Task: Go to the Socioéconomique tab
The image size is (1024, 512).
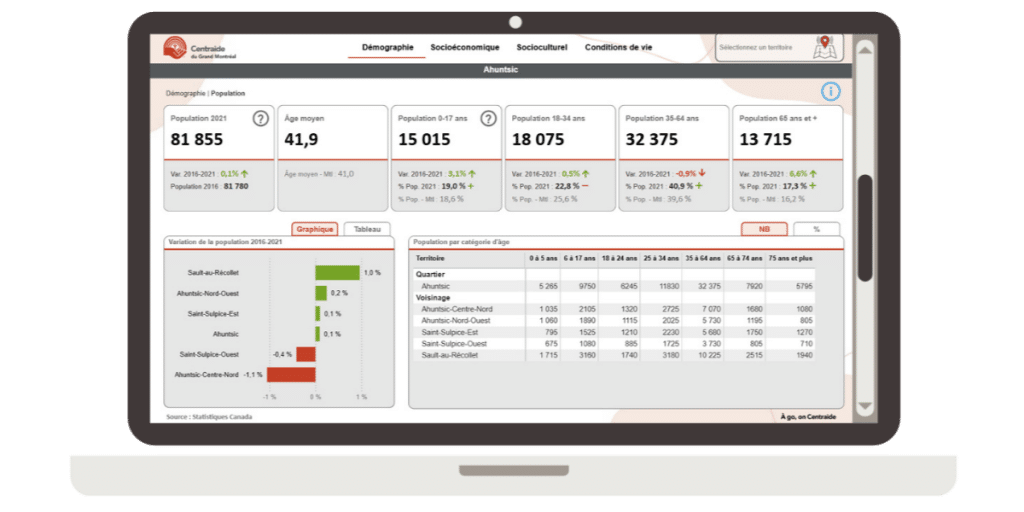Action: 465,47
